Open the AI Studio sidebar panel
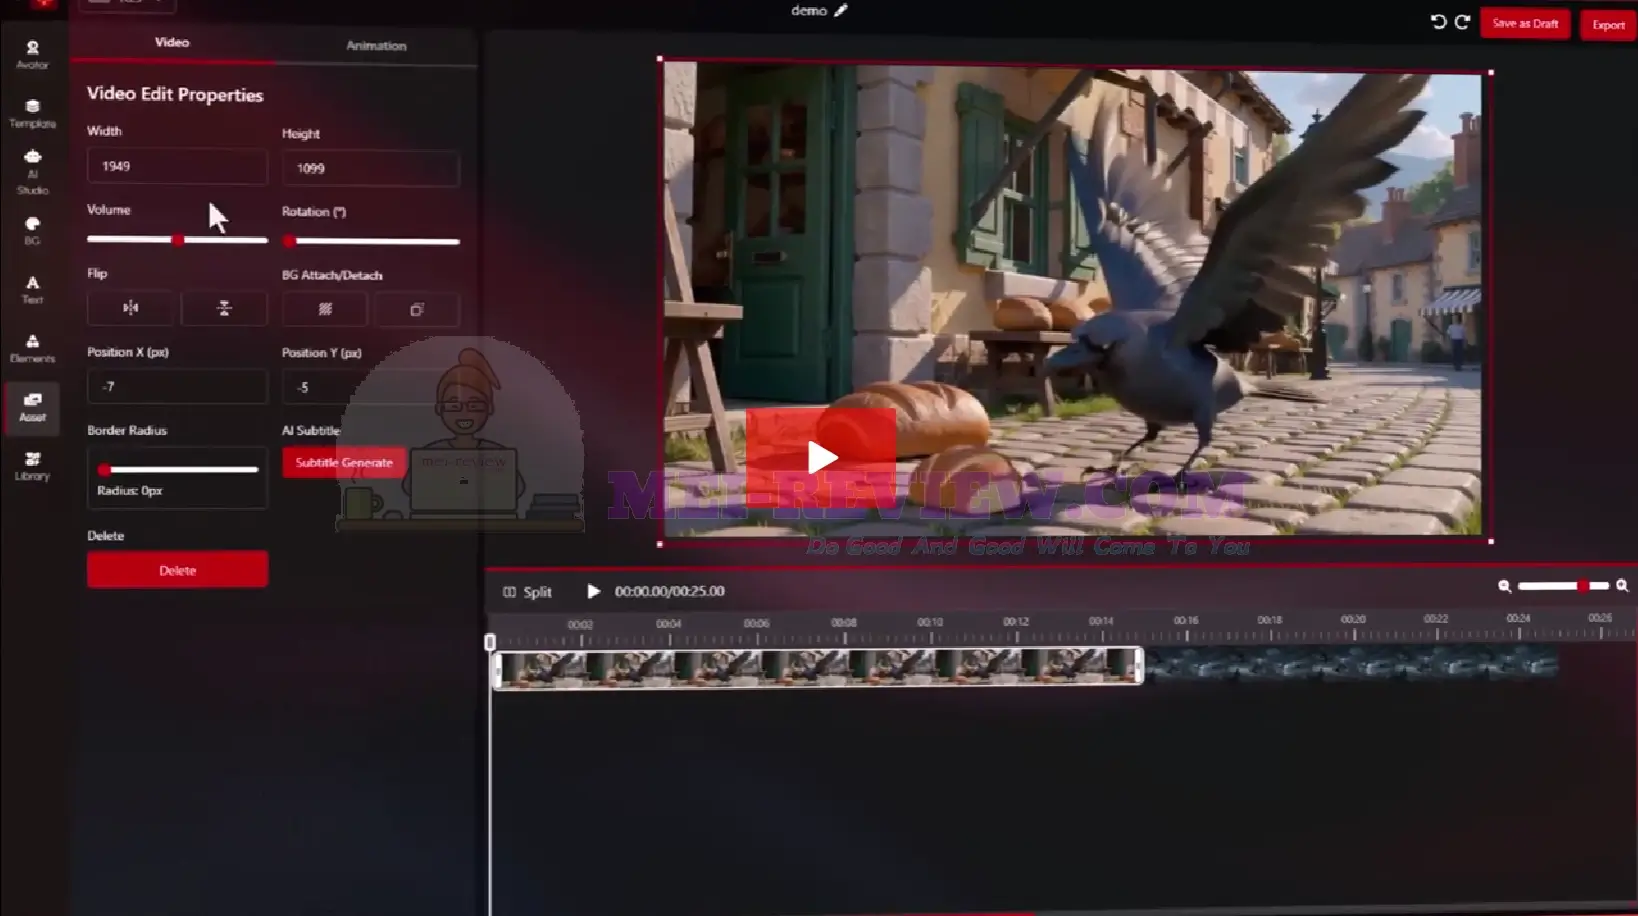Image resolution: width=1638 pixels, height=916 pixels. click(32, 171)
